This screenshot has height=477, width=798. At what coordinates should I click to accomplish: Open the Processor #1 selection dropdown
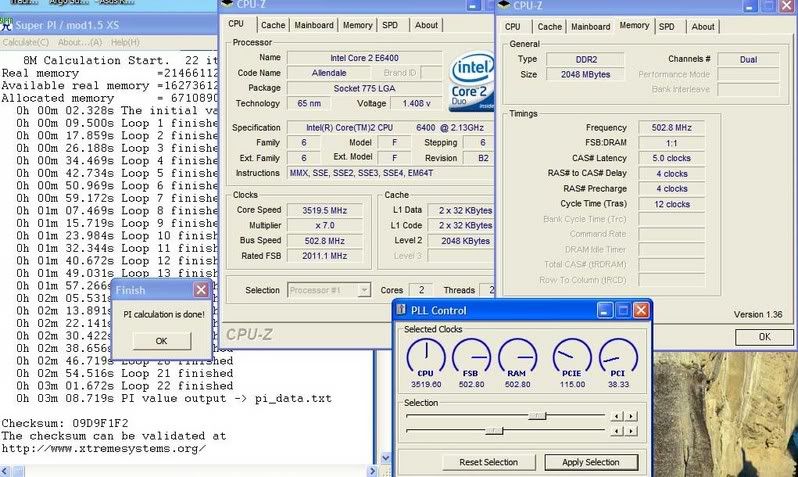click(x=364, y=290)
